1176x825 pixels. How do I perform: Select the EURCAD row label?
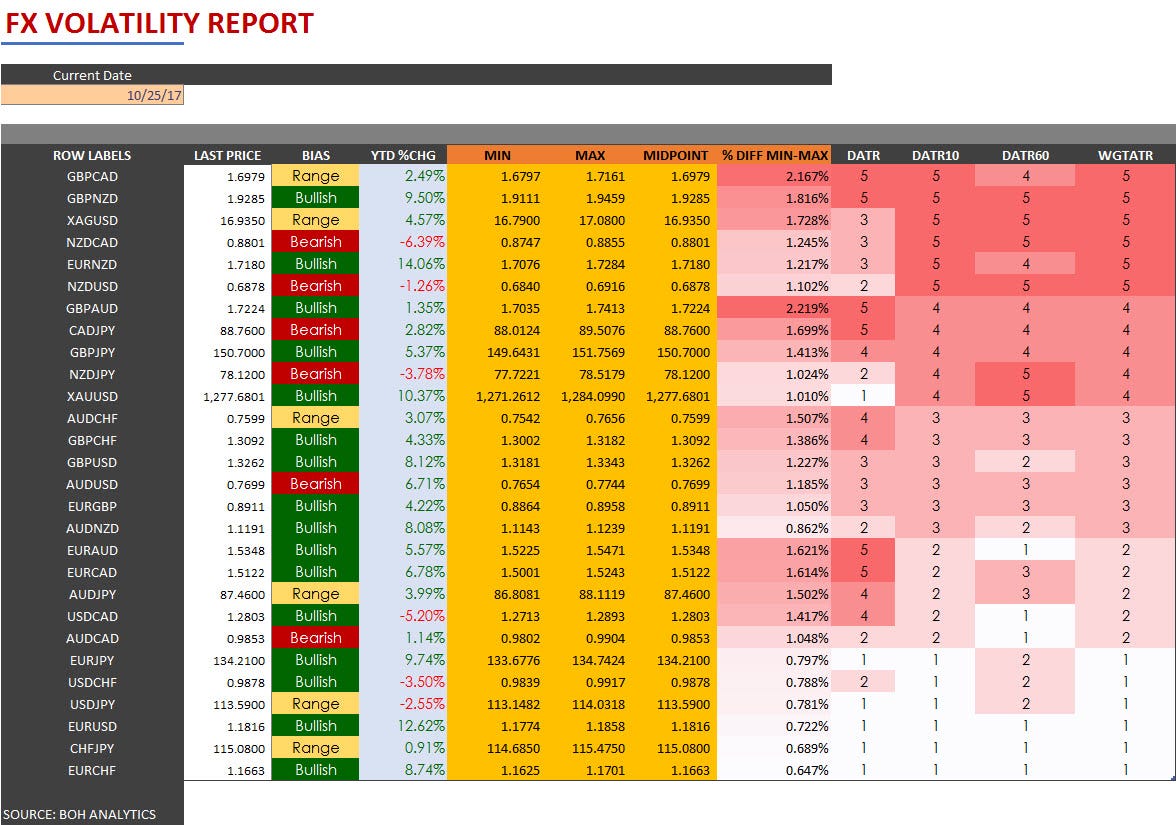click(x=92, y=573)
